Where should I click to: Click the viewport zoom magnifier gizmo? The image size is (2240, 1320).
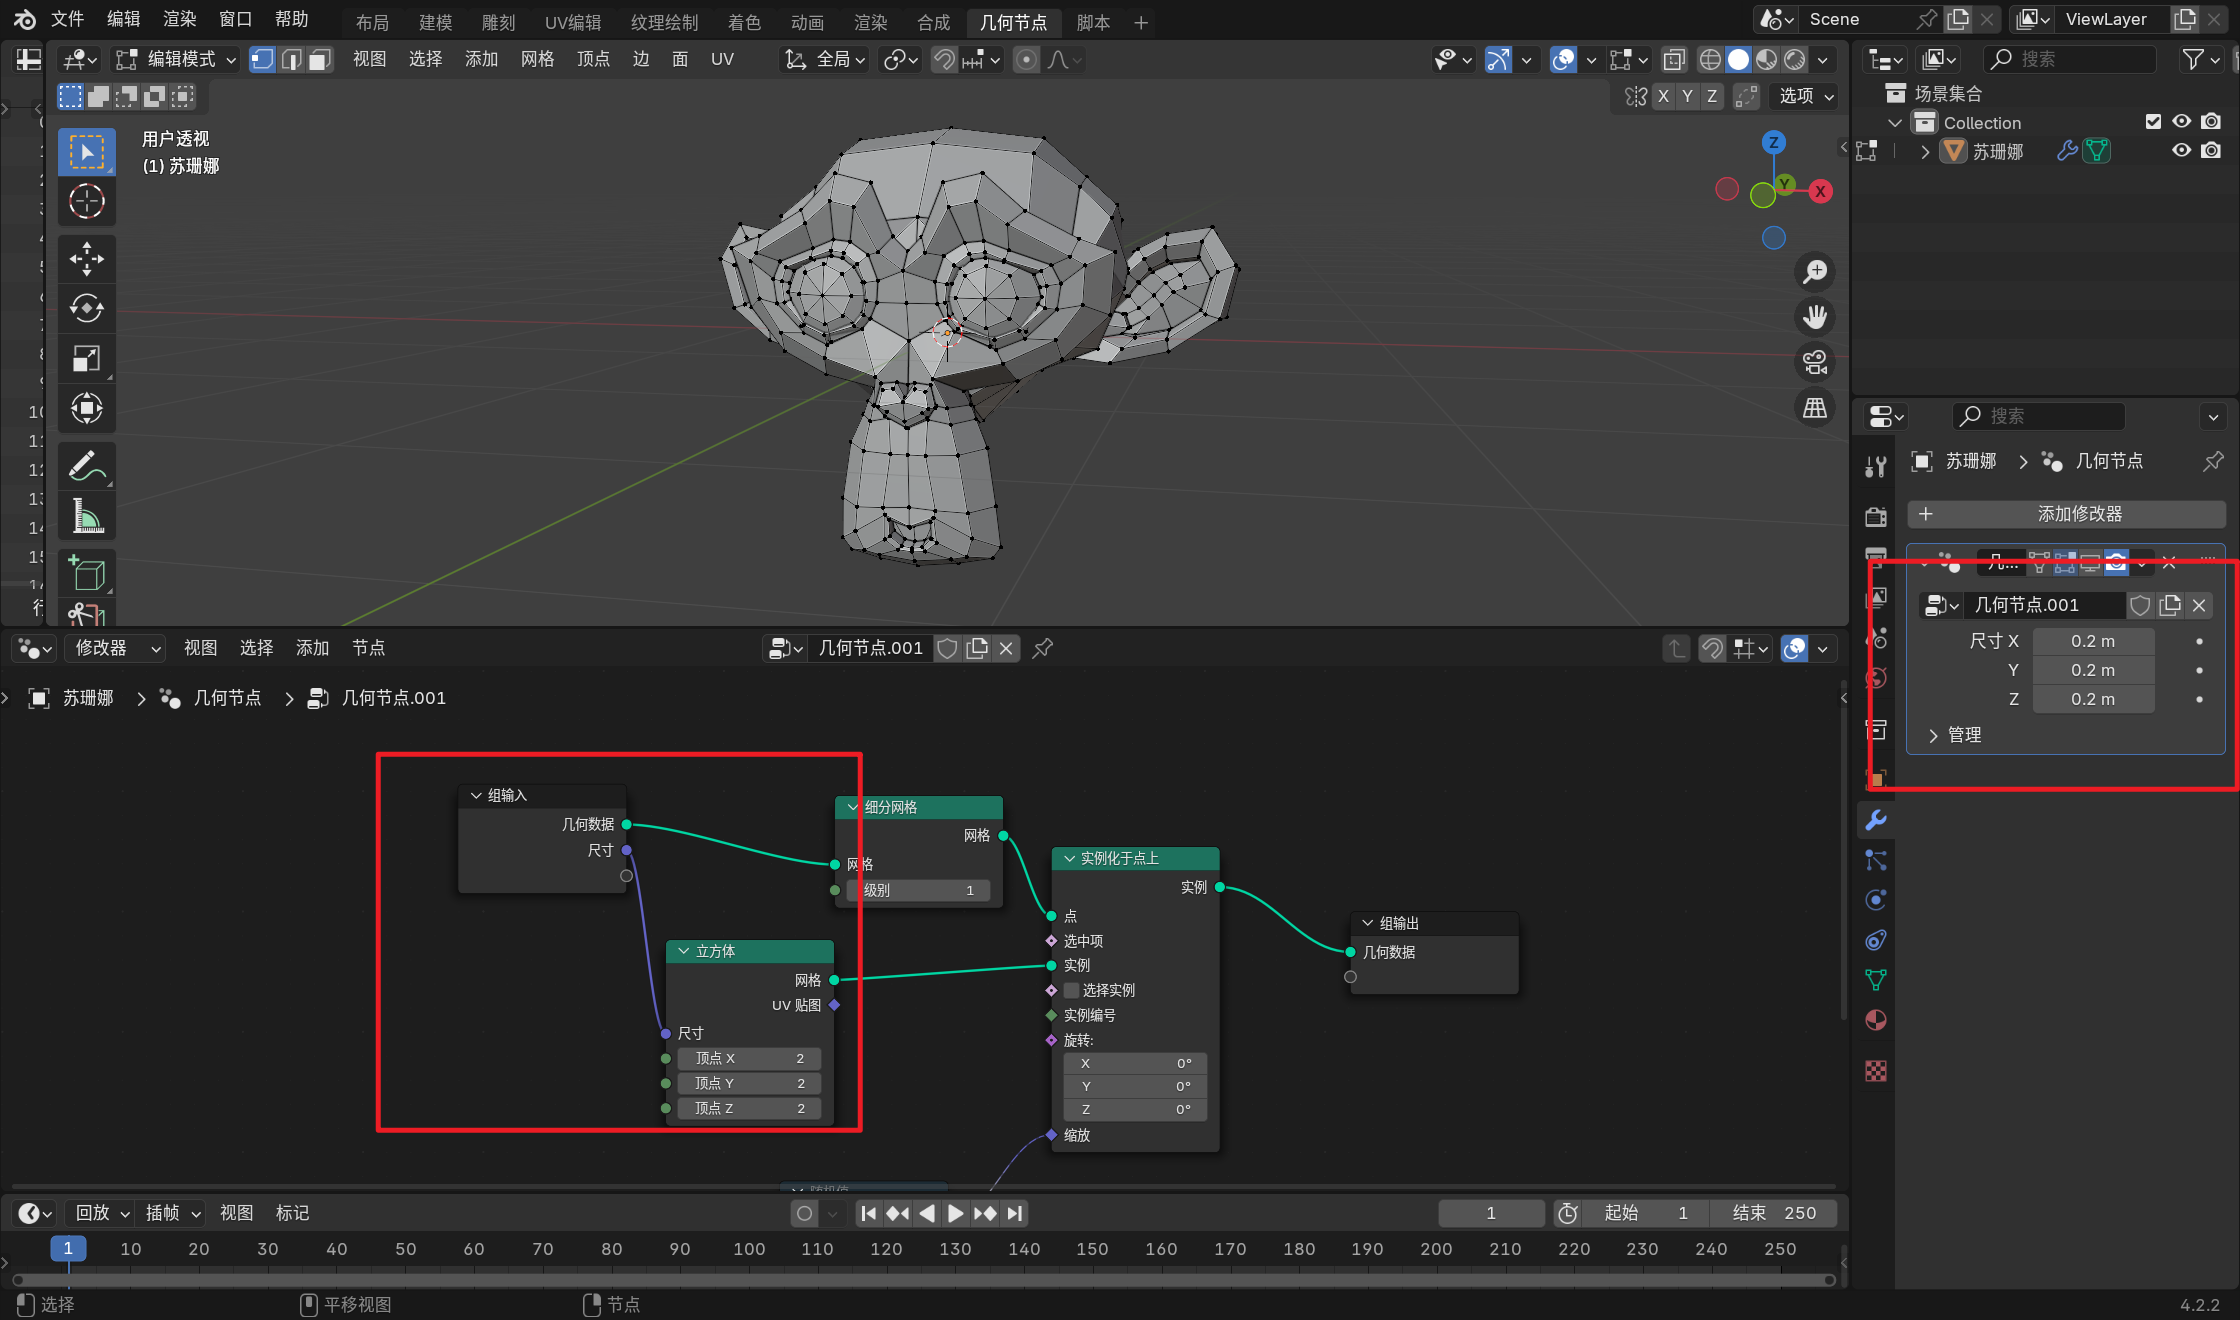pyautogui.click(x=1815, y=271)
